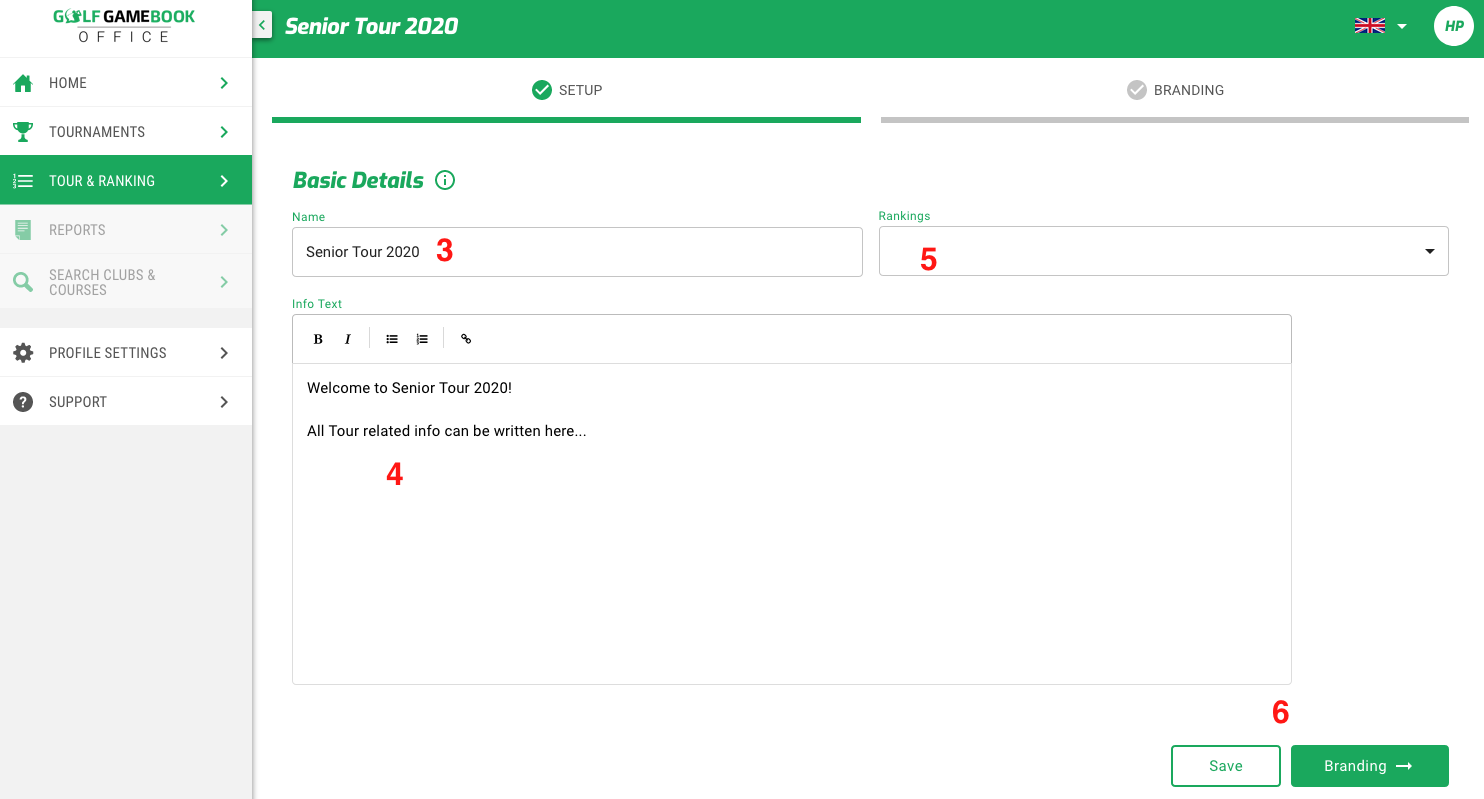Click the Branding next button
1484x799 pixels.
click(1370, 766)
